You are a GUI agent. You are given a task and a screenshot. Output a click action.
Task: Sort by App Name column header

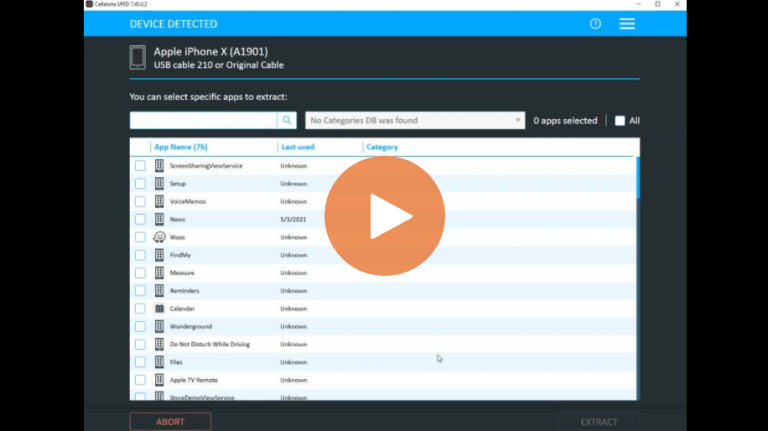coord(181,147)
